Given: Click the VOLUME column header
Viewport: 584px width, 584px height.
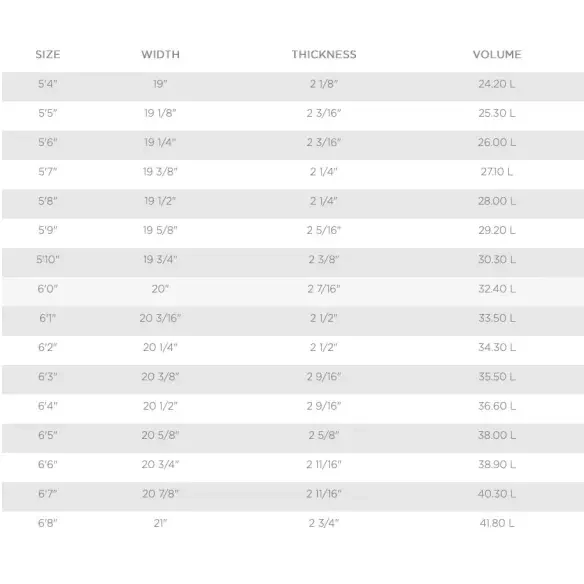Looking at the screenshot, I should click(497, 54).
